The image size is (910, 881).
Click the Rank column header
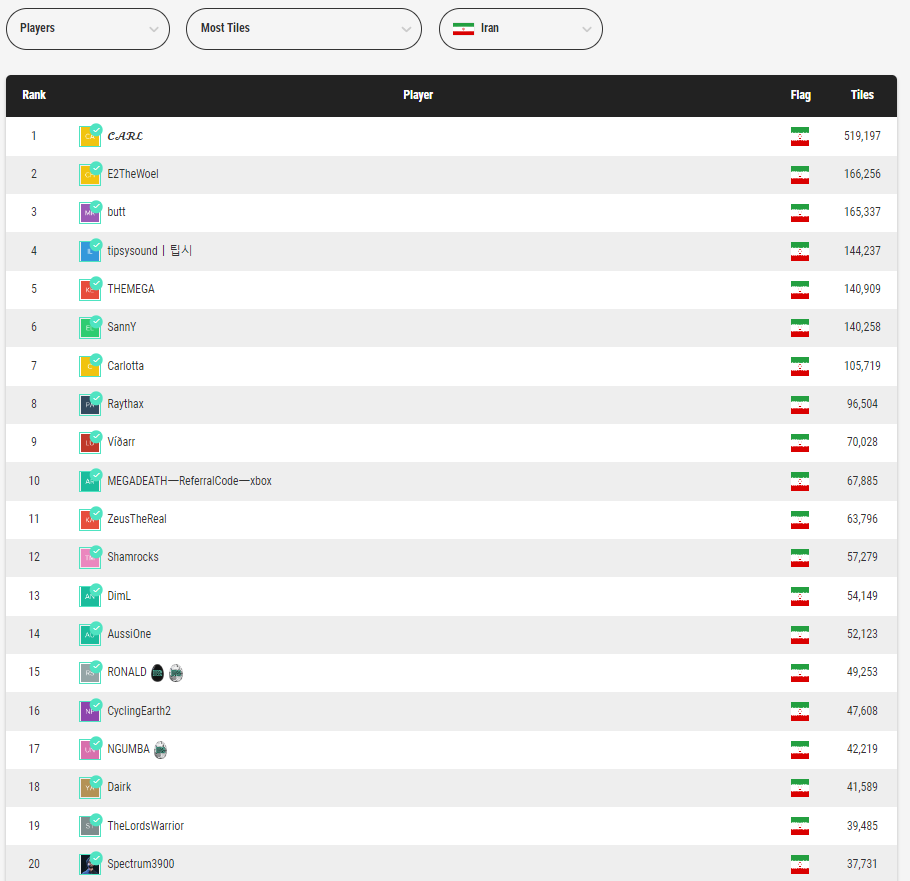[x=34, y=95]
